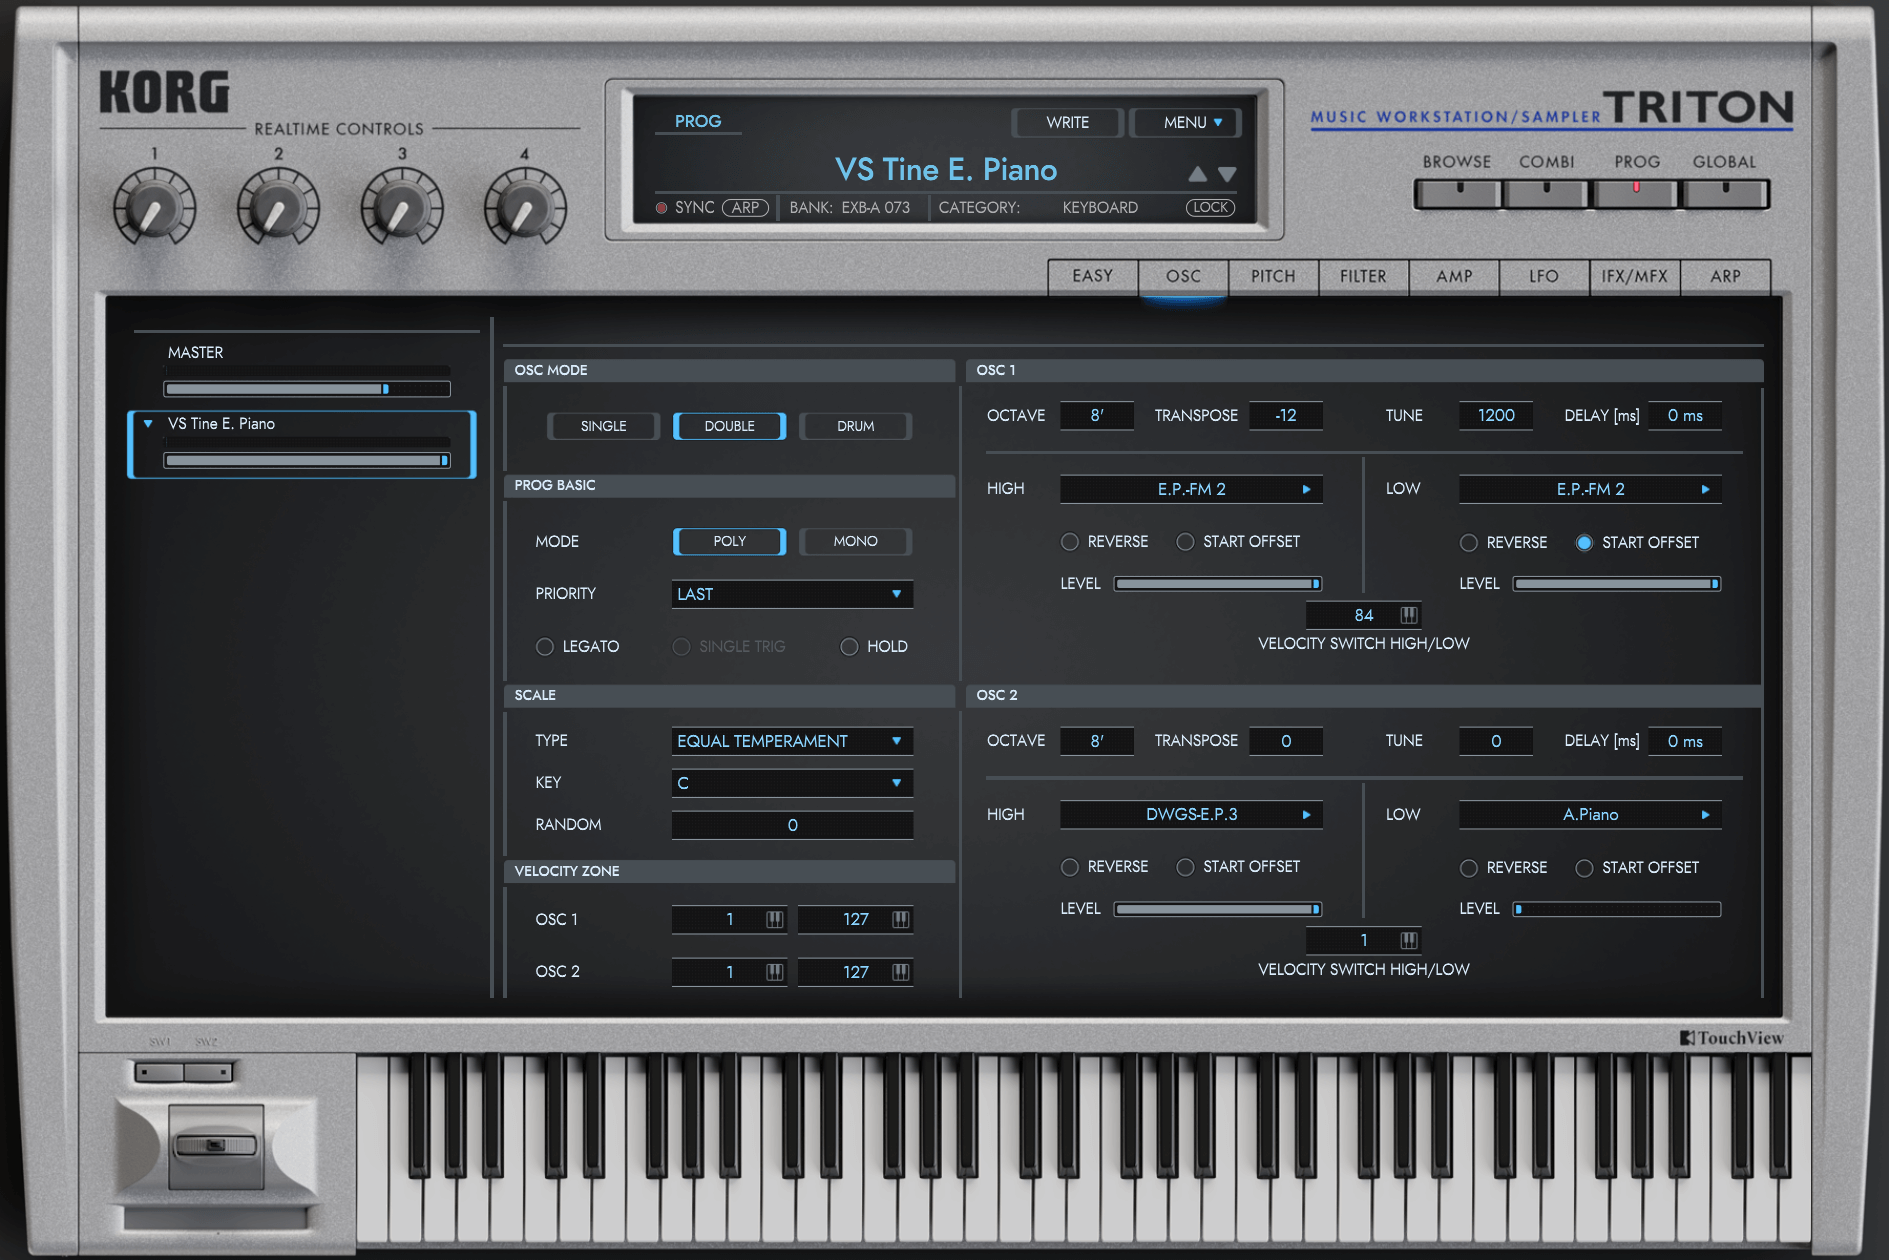Open OSC 2 HIGH sample selector DWGS-E.P.3
This screenshot has width=1889, height=1260.
tap(1191, 814)
